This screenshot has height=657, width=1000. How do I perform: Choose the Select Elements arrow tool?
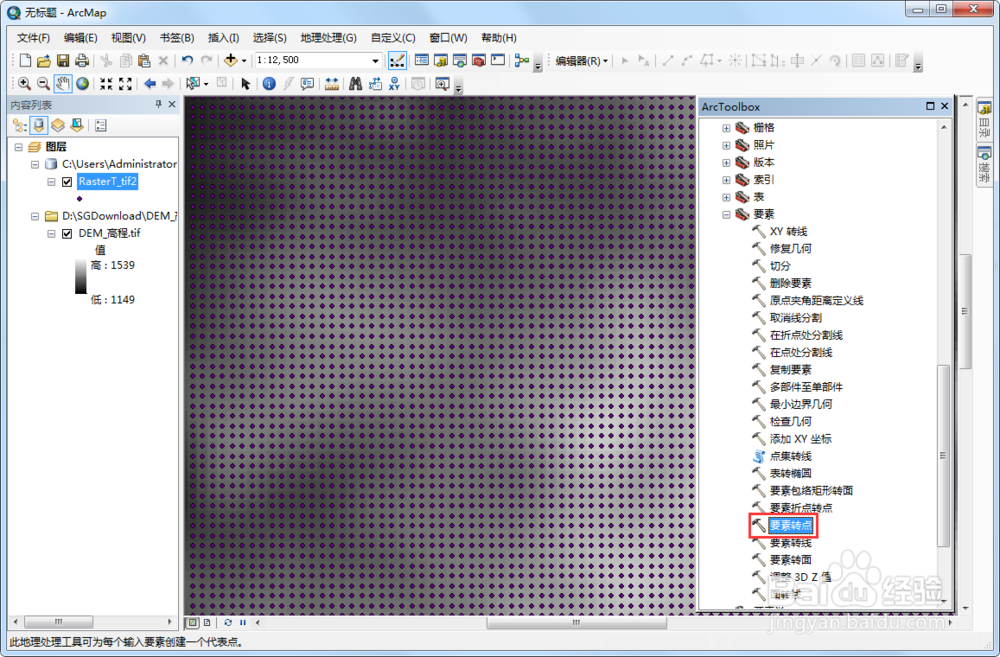click(x=246, y=84)
